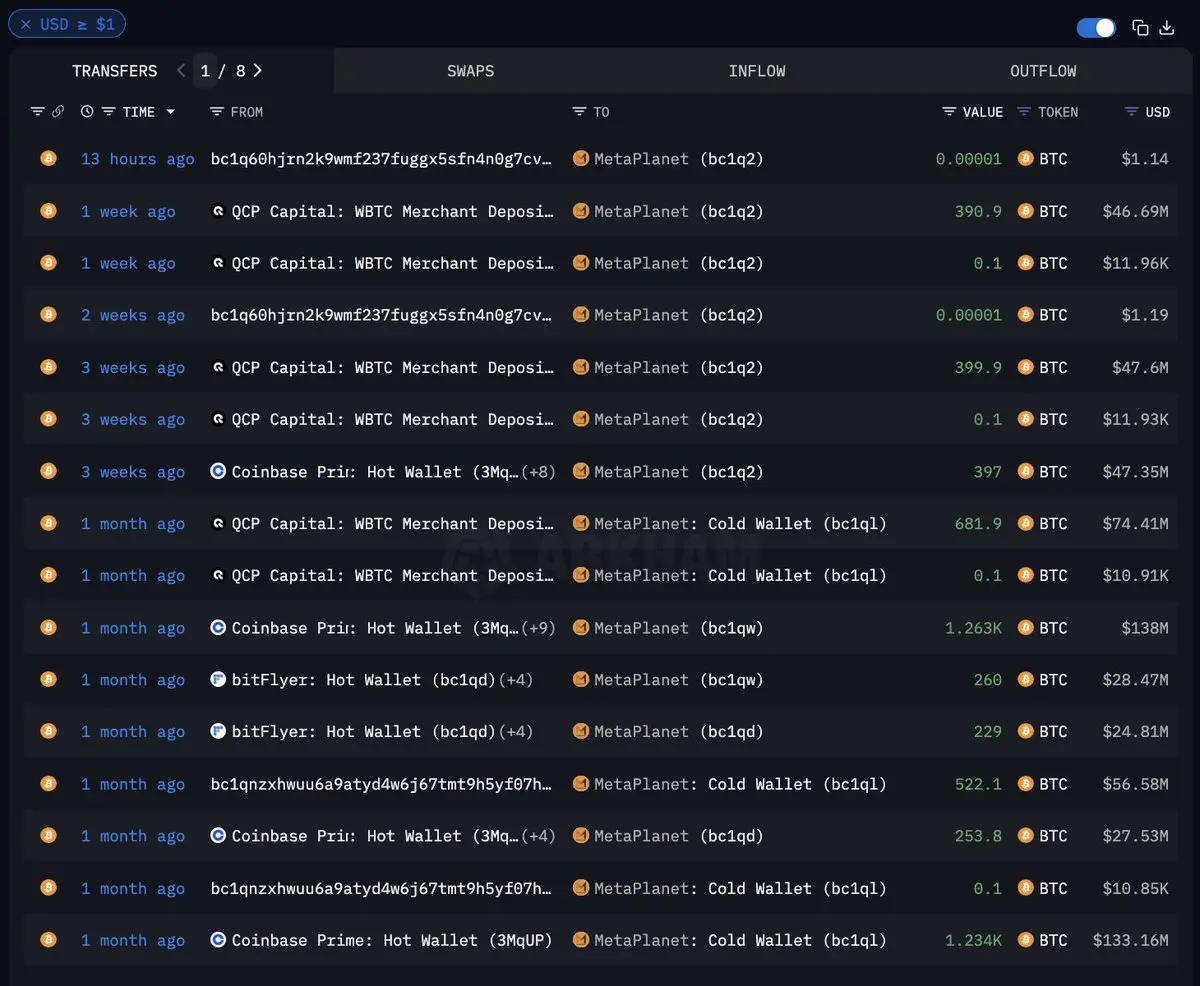Screen dimensions: 1200x986
Task: Select the 1.263K value cell
Action: [x=973, y=628]
